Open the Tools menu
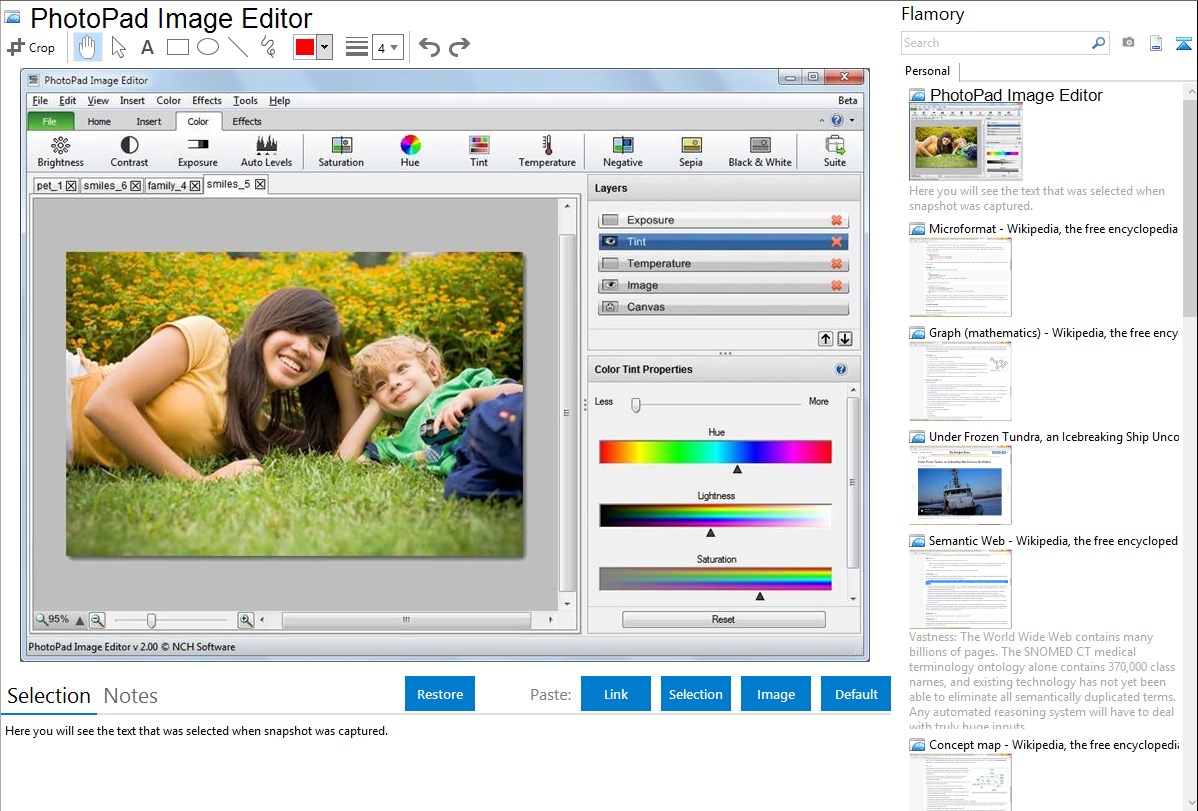The width and height of the screenshot is (1198, 811). [245, 100]
